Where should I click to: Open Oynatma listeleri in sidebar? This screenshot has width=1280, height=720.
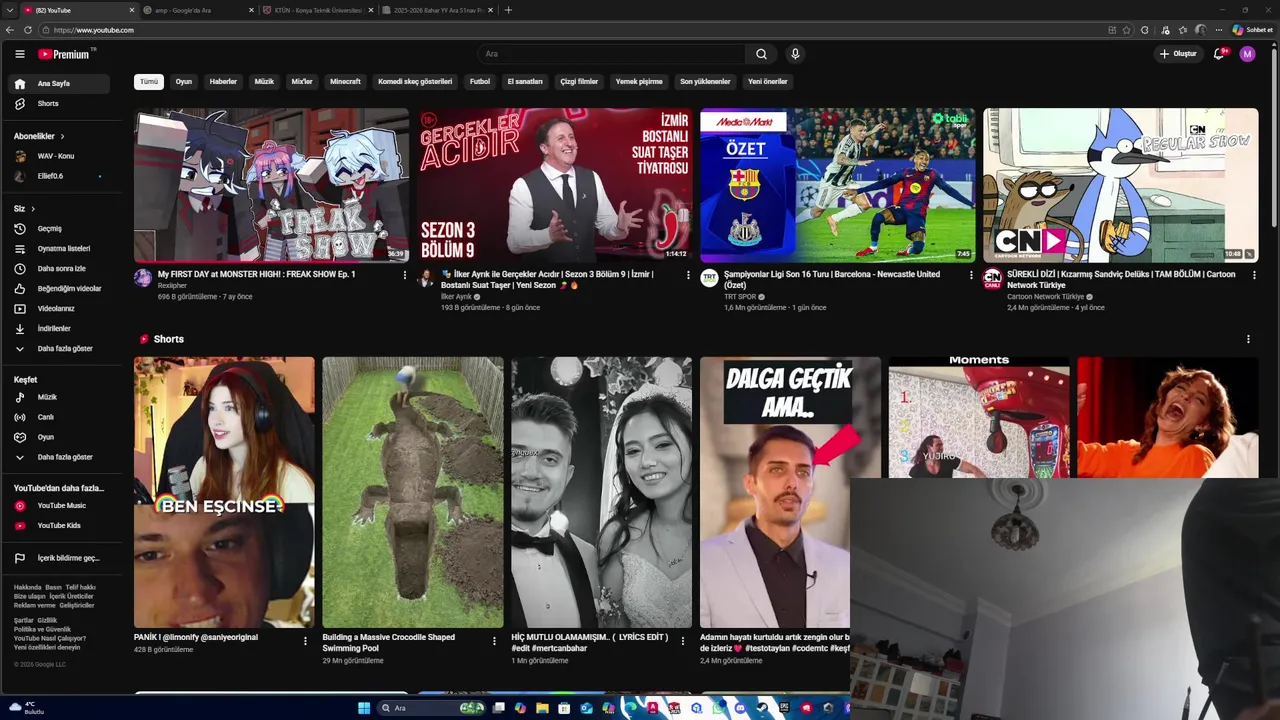[x=61, y=249]
